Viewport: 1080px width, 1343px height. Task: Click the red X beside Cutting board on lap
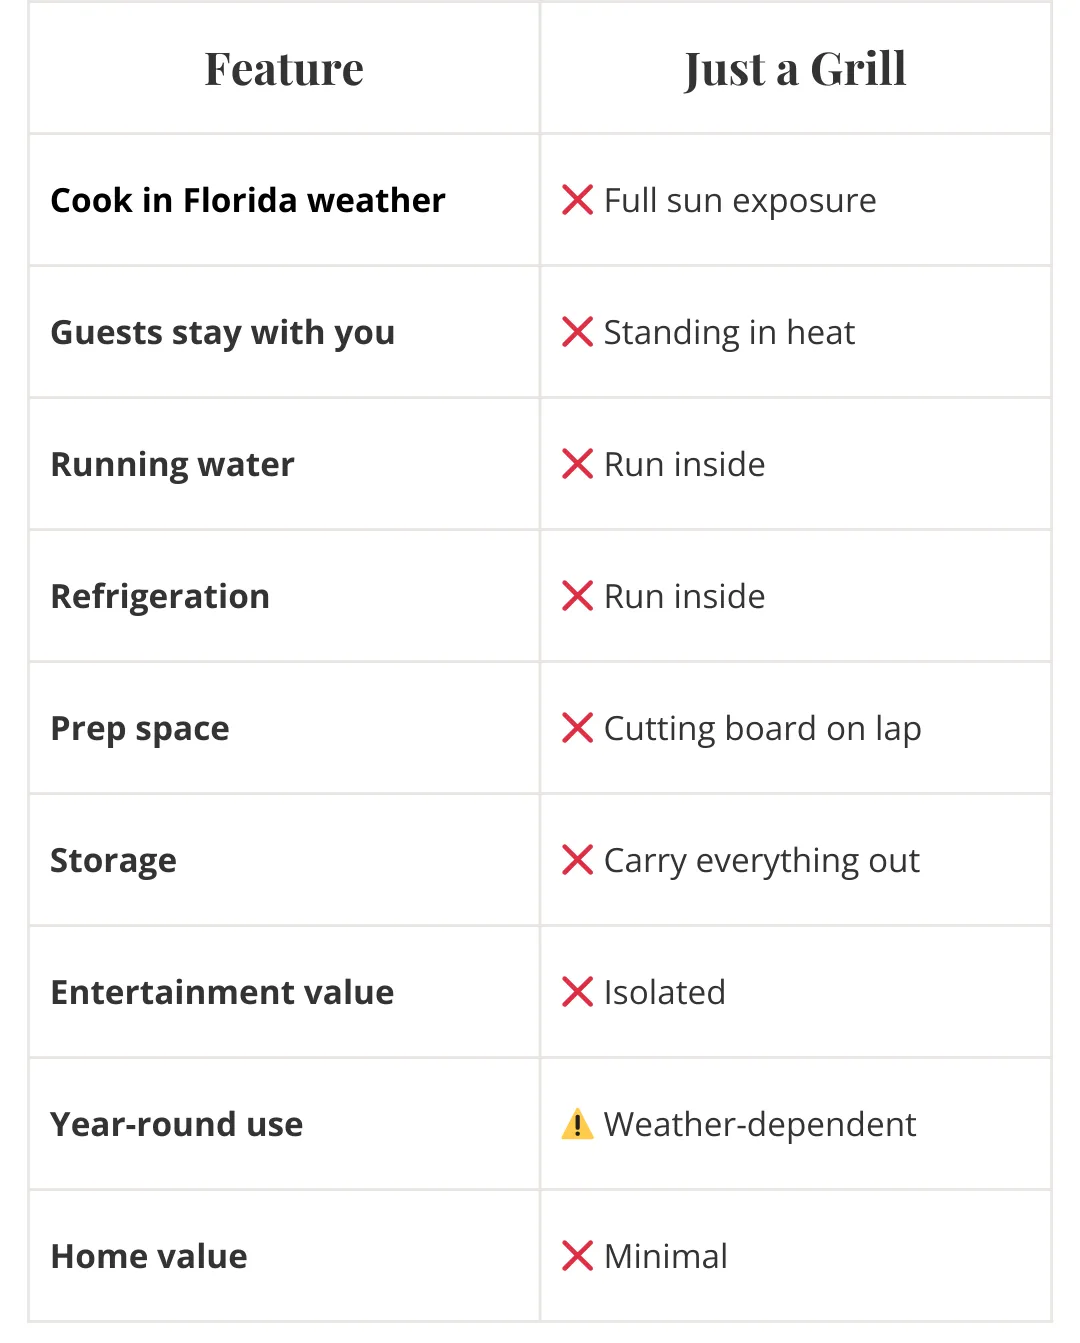click(x=578, y=728)
